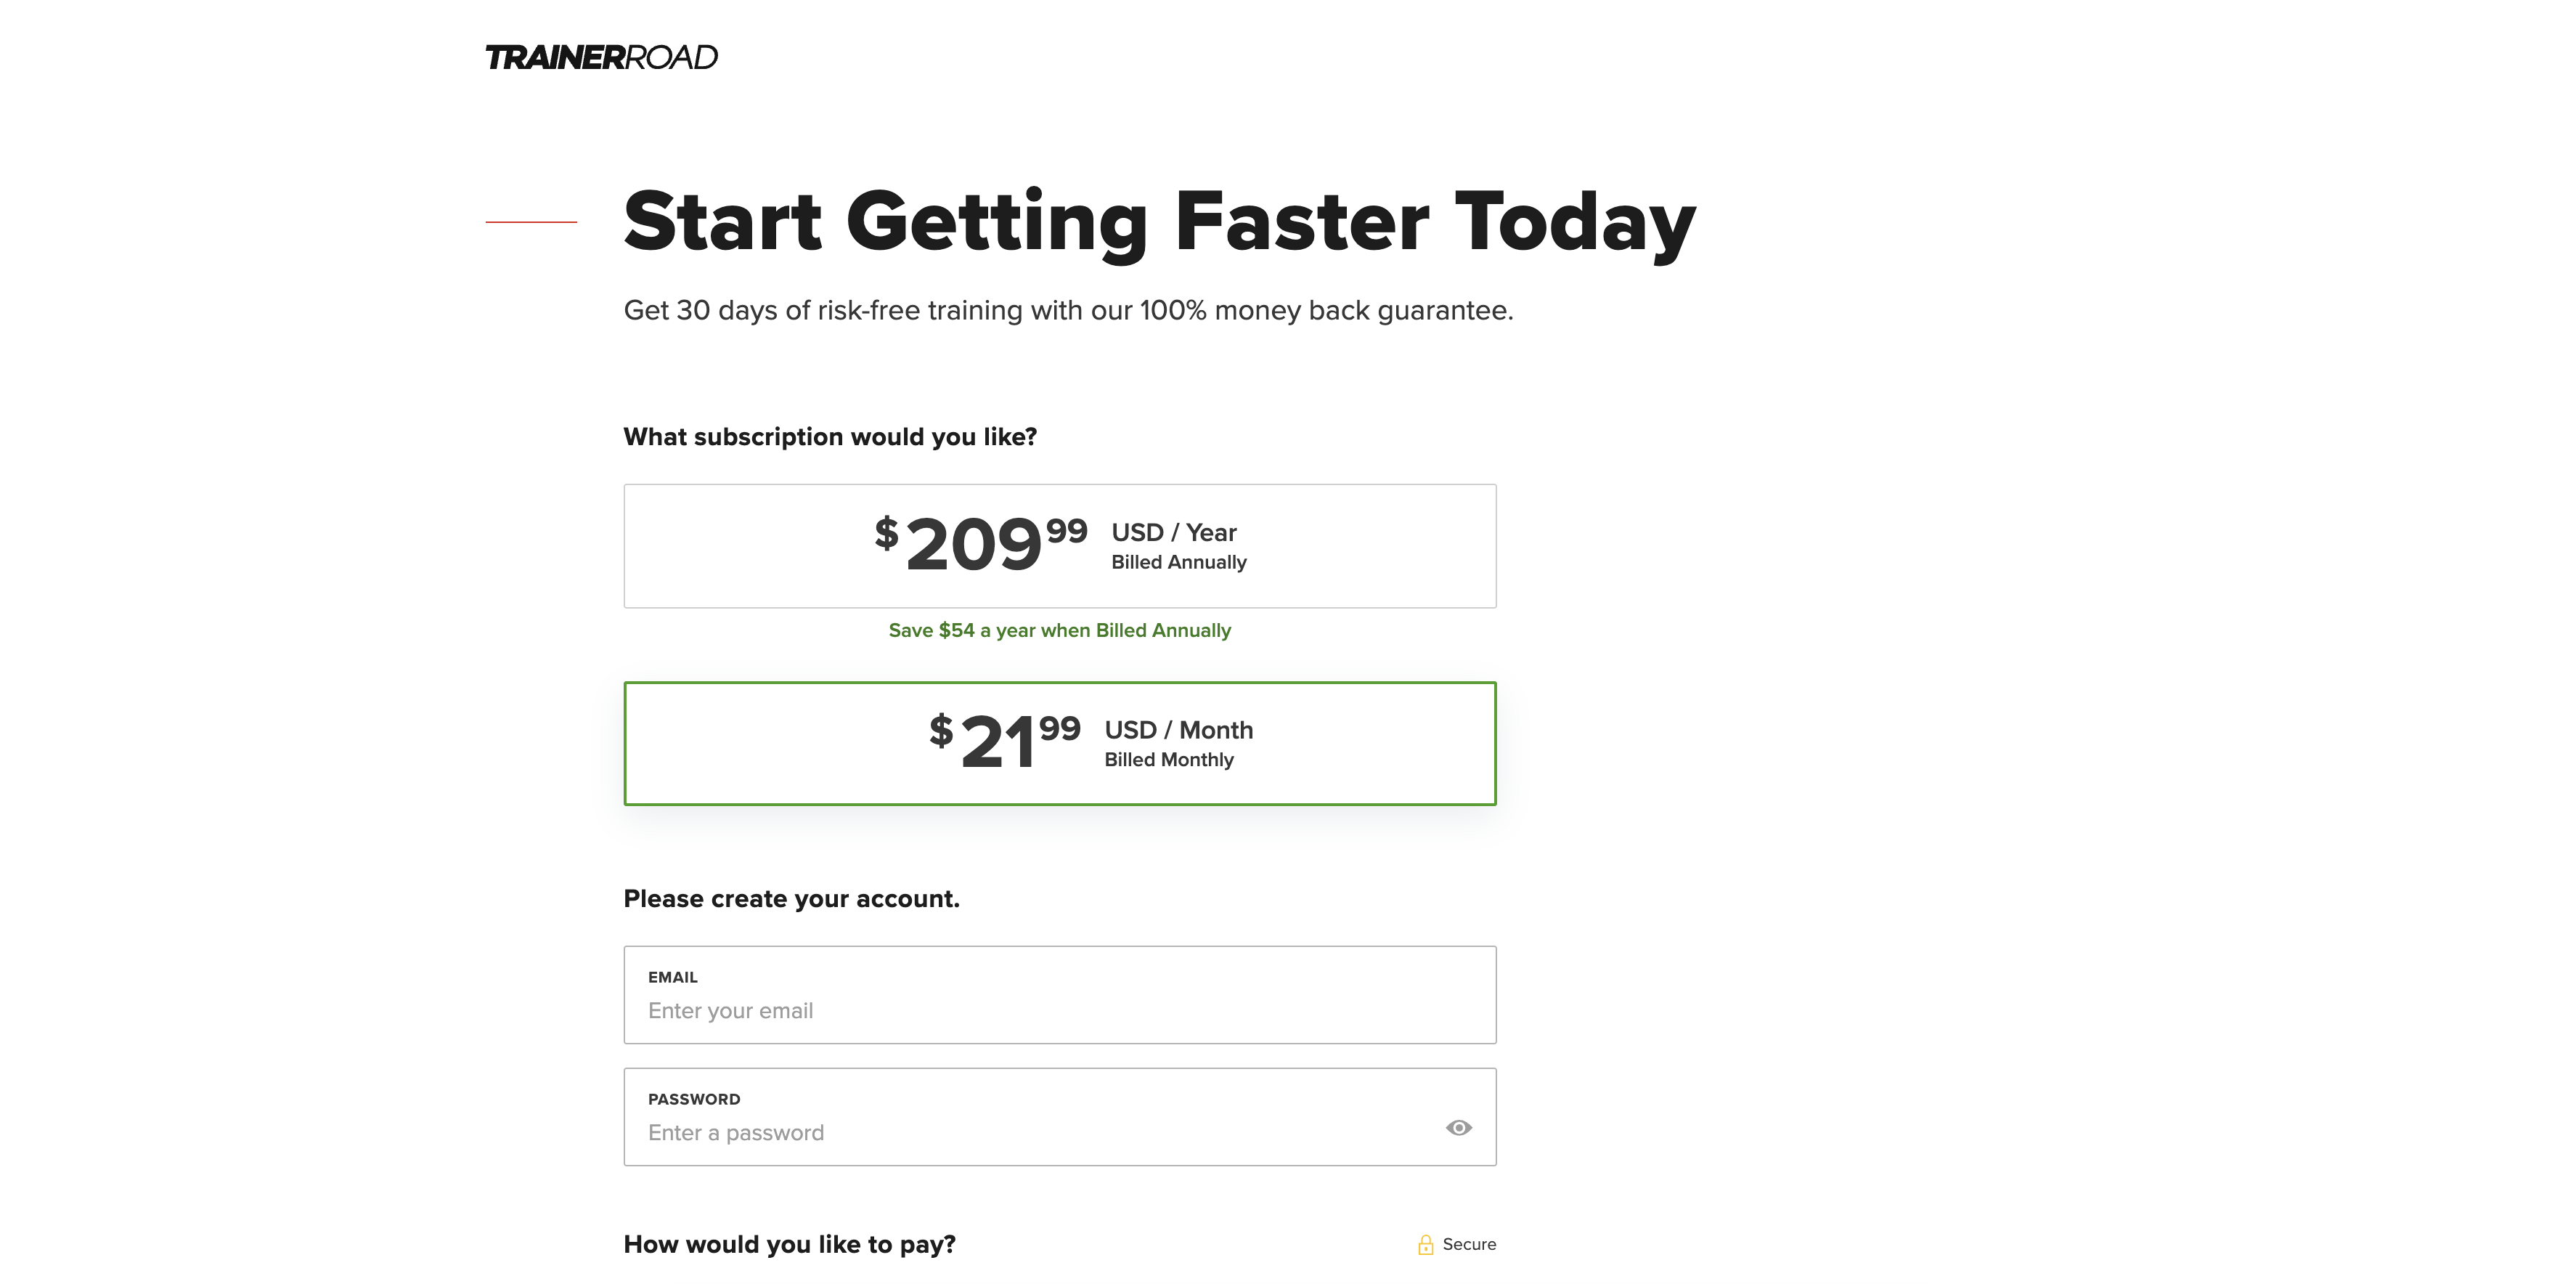This screenshot has width=2576, height=1284.
Task: Click the "Billed Annually" caption in the plan card
Action: (1179, 563)
